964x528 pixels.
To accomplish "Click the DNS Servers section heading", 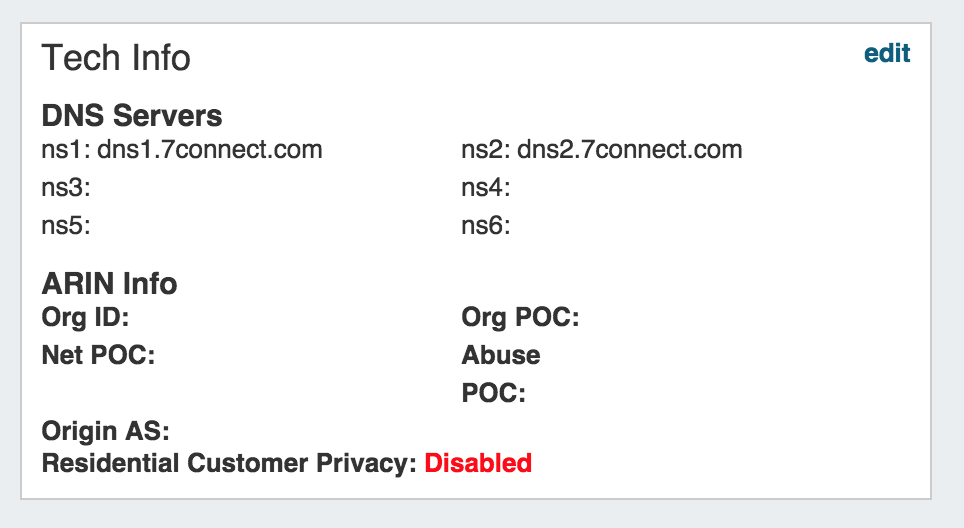I will click(132, 116).
